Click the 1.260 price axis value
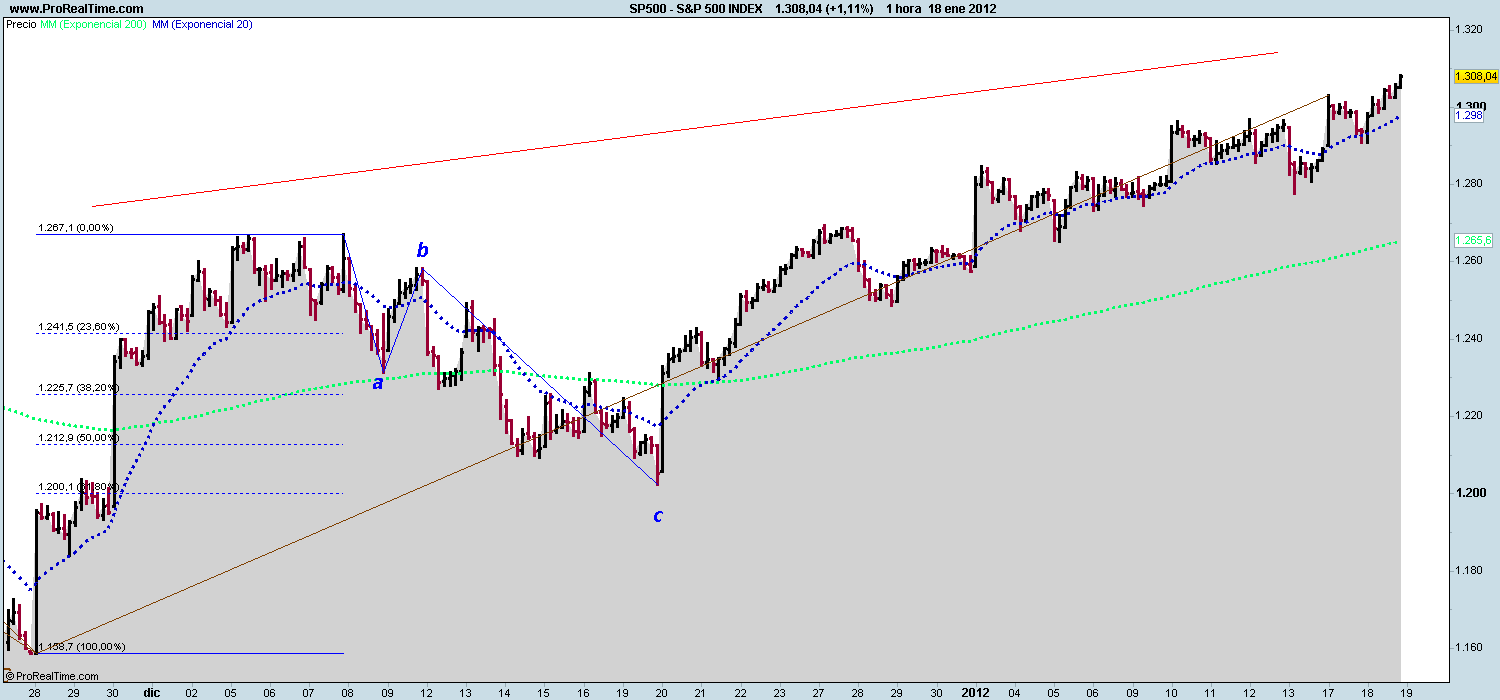 tap(1469, 260)
